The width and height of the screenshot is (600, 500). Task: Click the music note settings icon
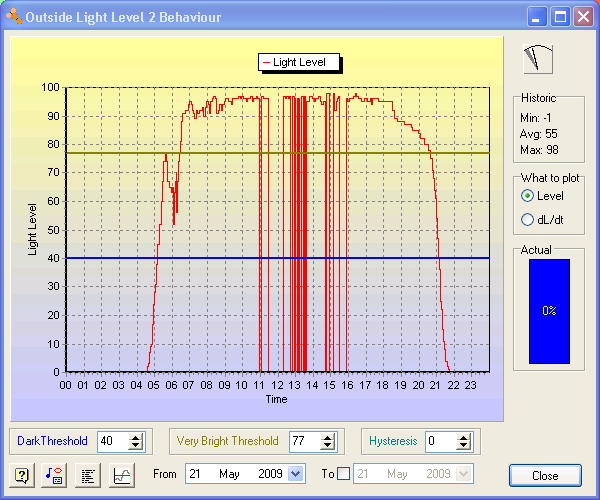[55, 475]
